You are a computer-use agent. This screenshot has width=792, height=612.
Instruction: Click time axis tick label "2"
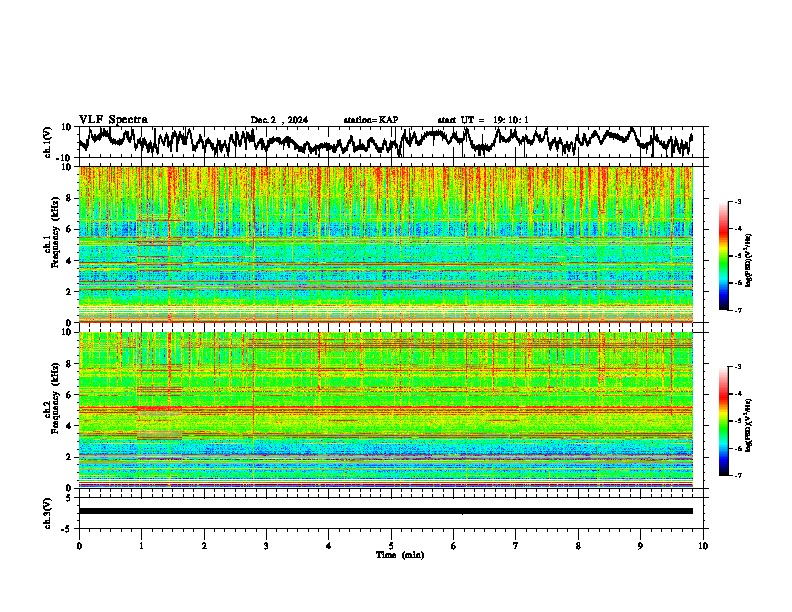pos(204,546)
